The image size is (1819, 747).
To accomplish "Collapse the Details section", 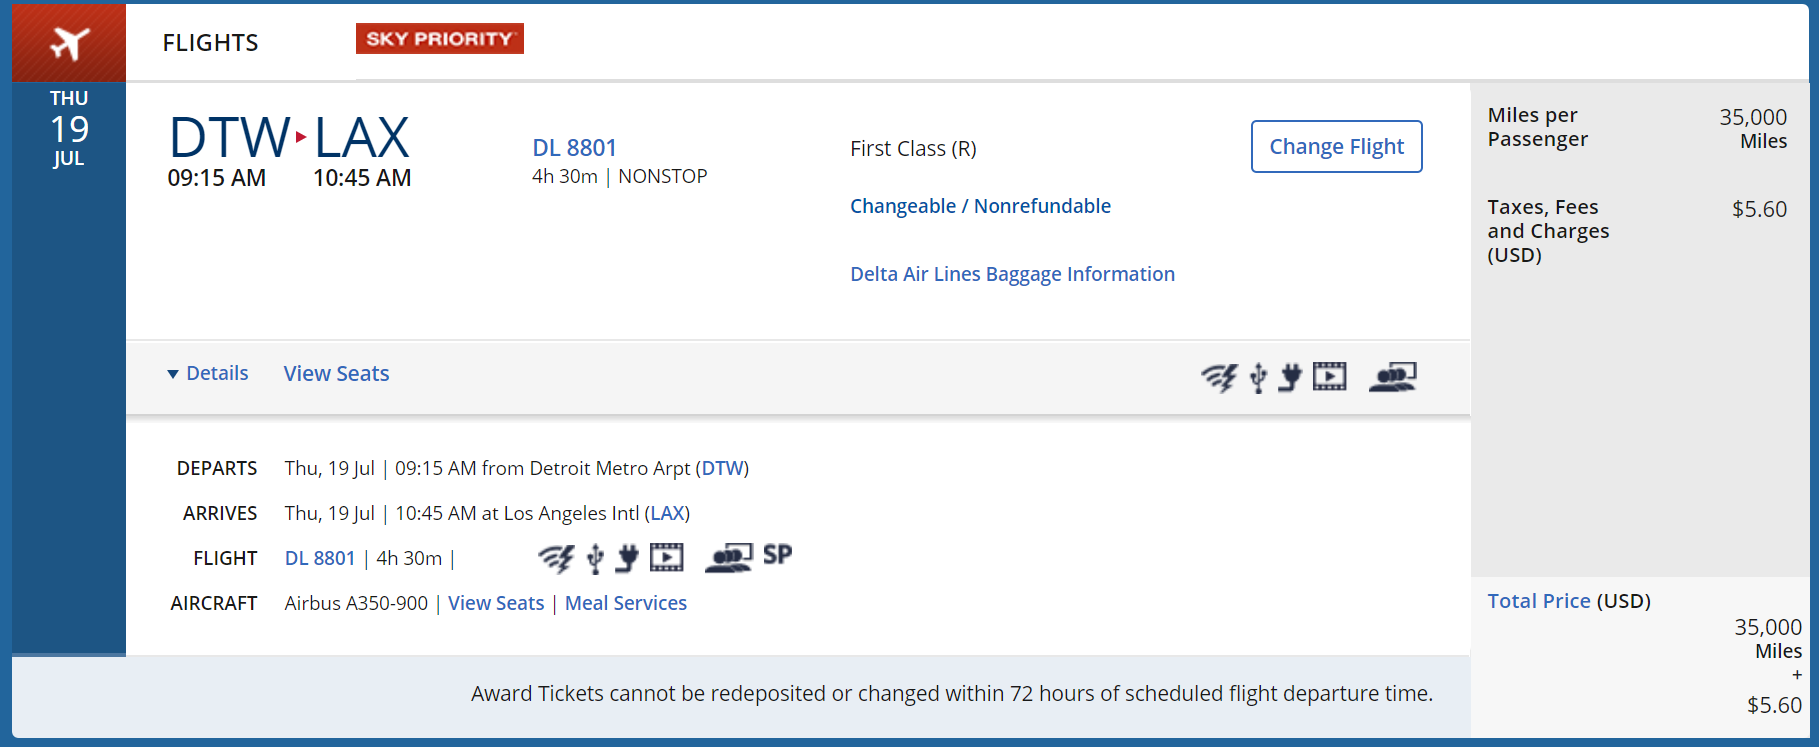I will coord(208,373).
